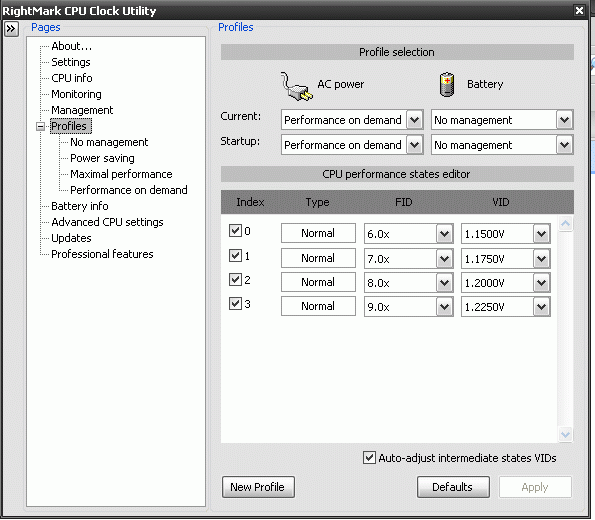Open the Monitoring page

[x=76, y=94]
